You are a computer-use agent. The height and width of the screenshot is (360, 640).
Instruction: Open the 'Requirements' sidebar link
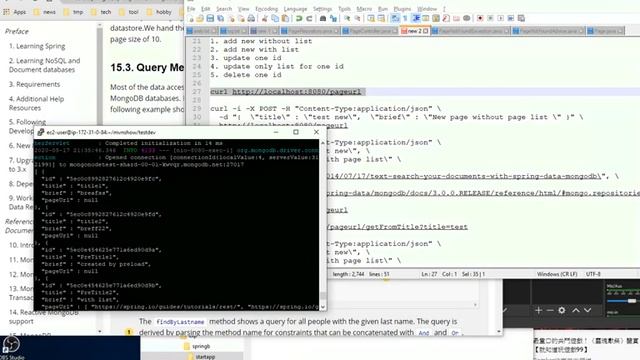(x=35, y=84)
